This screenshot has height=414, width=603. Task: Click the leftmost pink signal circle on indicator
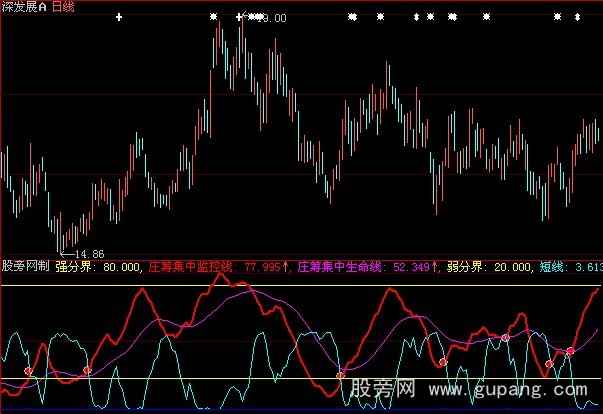(28, 371)
